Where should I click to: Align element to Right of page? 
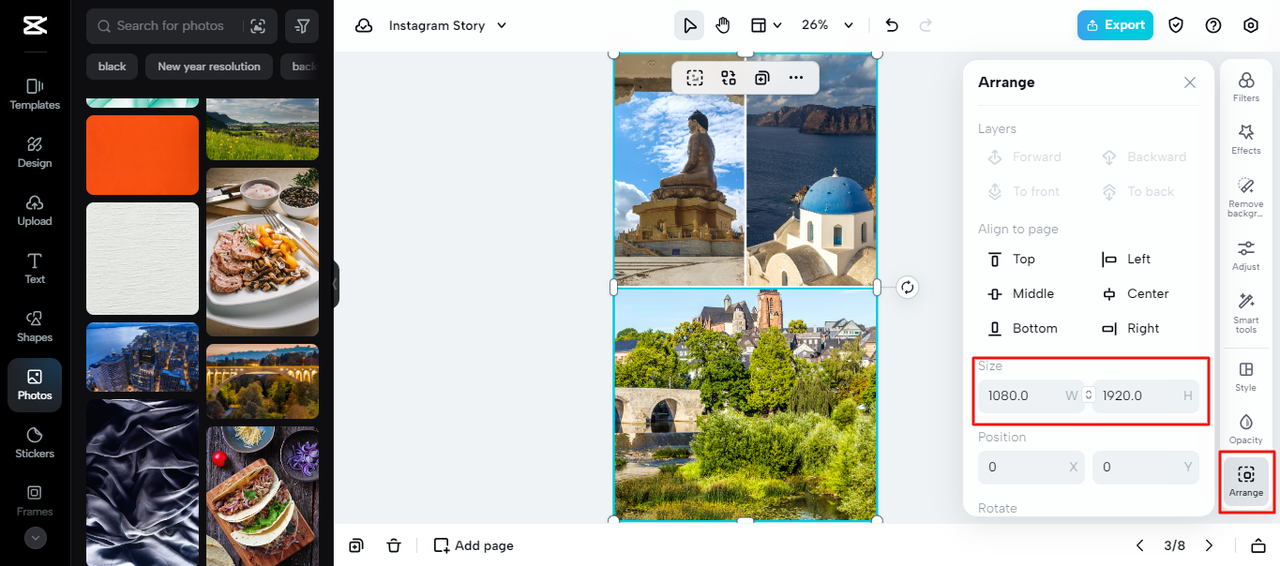point(1131,328)
